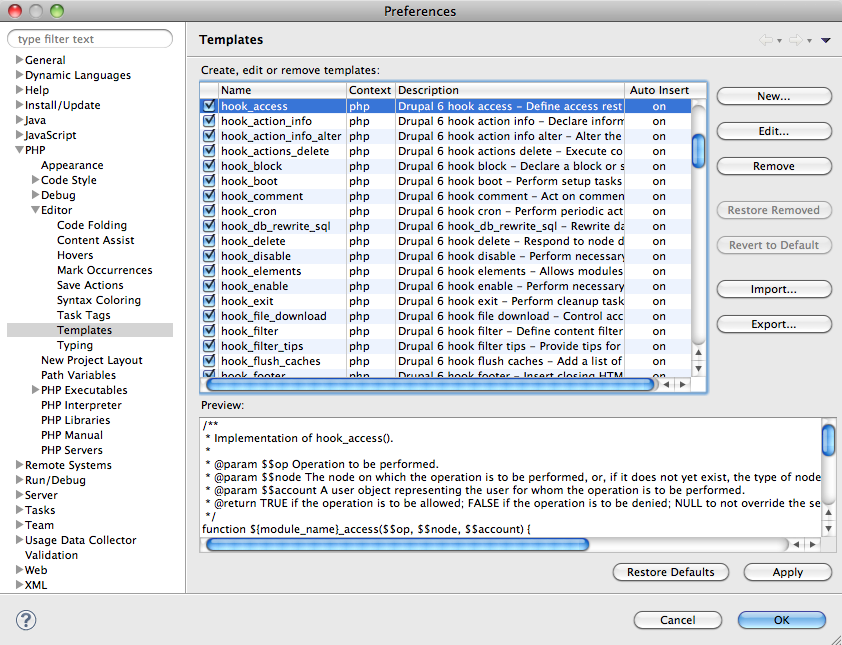Toggle the hook_comment checkbox

click(x=209, y=196)
